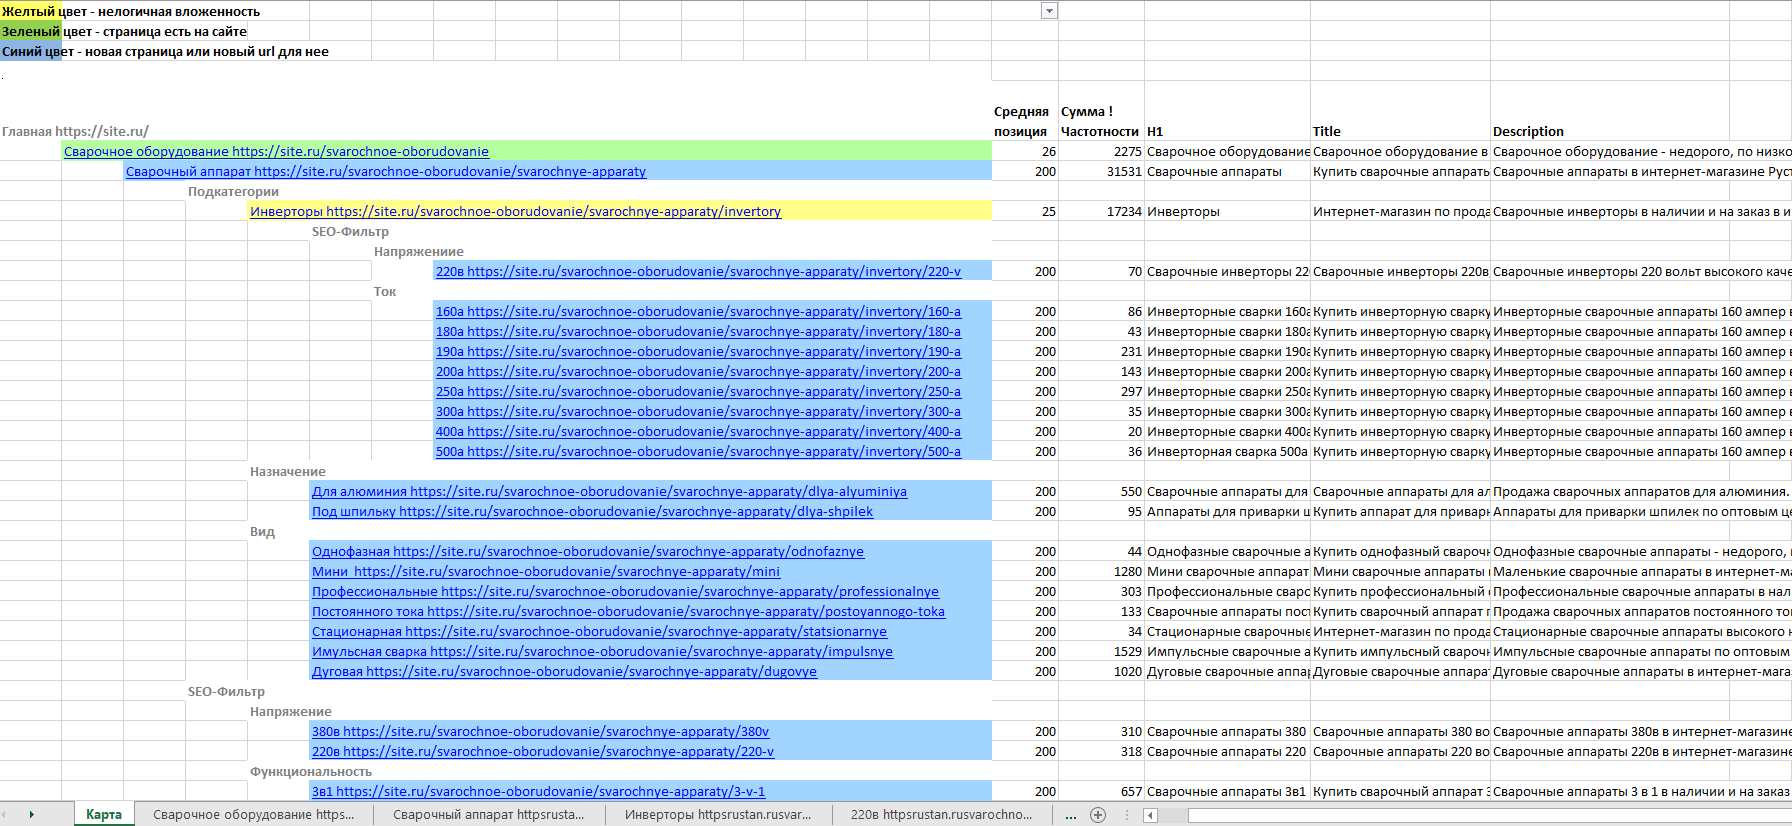Select the Подкатегории label cell
Image resolution: width=1792 pixels, height=826 pixels.
click(233, 192)
